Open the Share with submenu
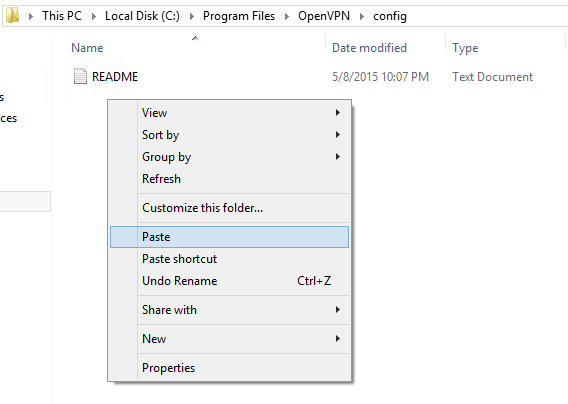This screenshot has height=404, width=568. pyautogui.click(x=230, y=310)
